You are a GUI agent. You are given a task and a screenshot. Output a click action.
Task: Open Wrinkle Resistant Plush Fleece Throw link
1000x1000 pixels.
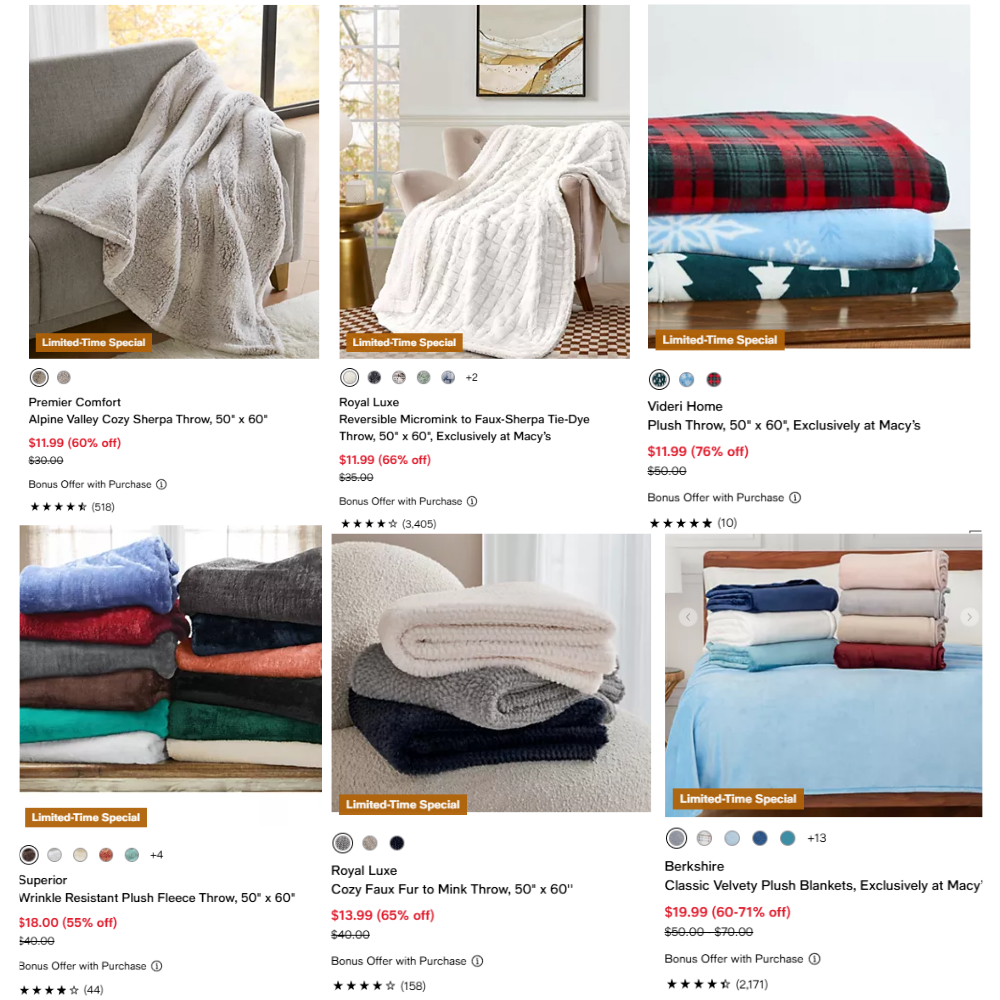pyautogui.click(x=157, y=897)
